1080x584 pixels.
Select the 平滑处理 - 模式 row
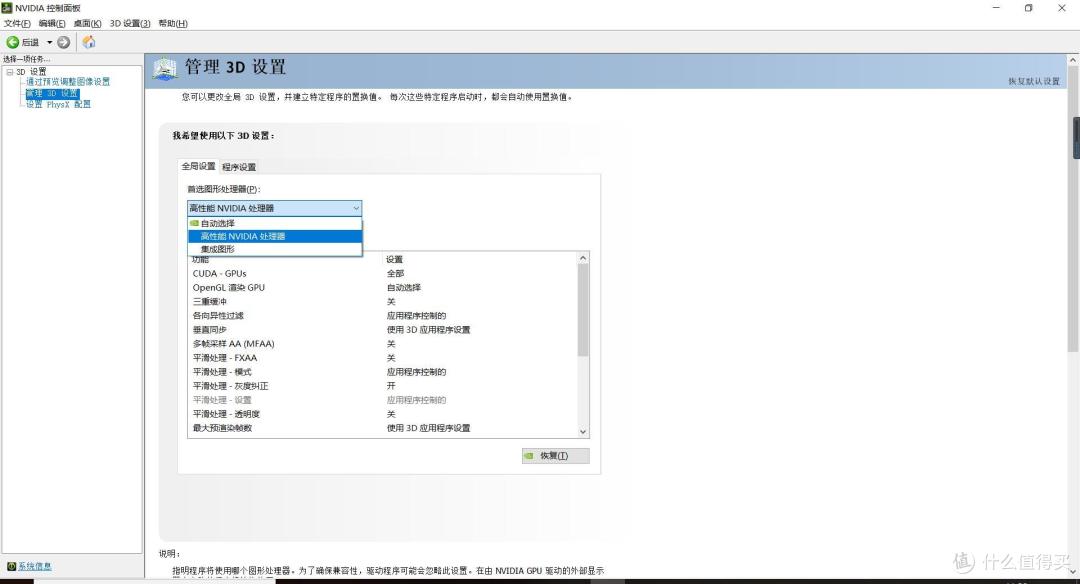(x=383, y=372)
